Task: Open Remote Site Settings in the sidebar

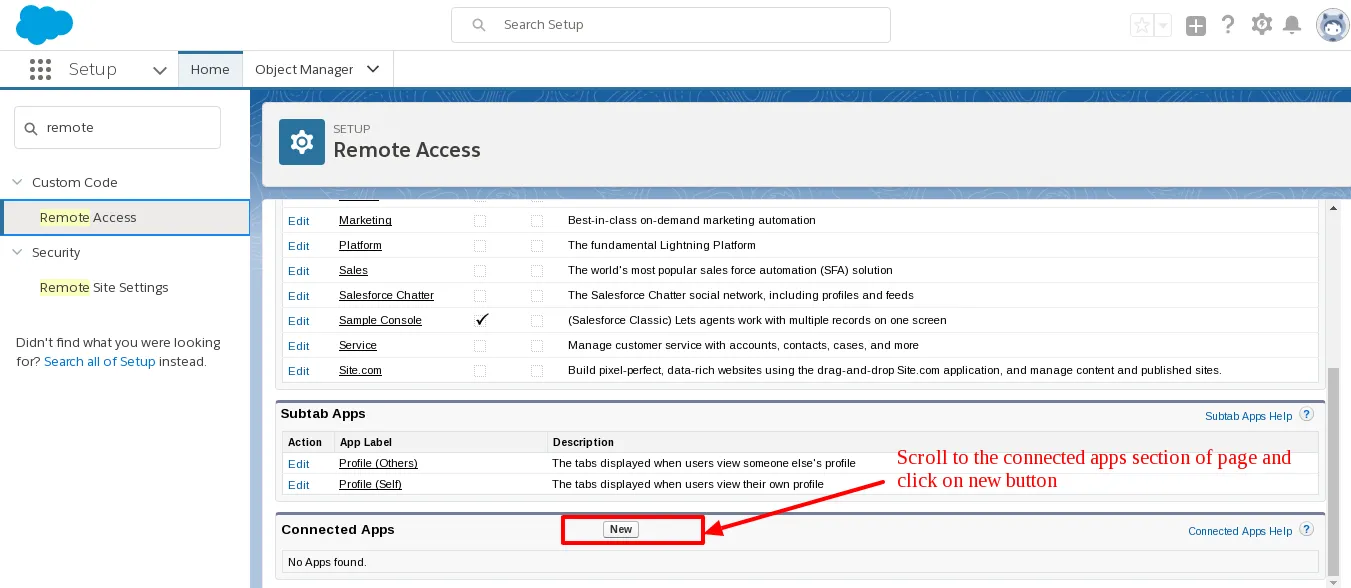Action: pos(104,287)
